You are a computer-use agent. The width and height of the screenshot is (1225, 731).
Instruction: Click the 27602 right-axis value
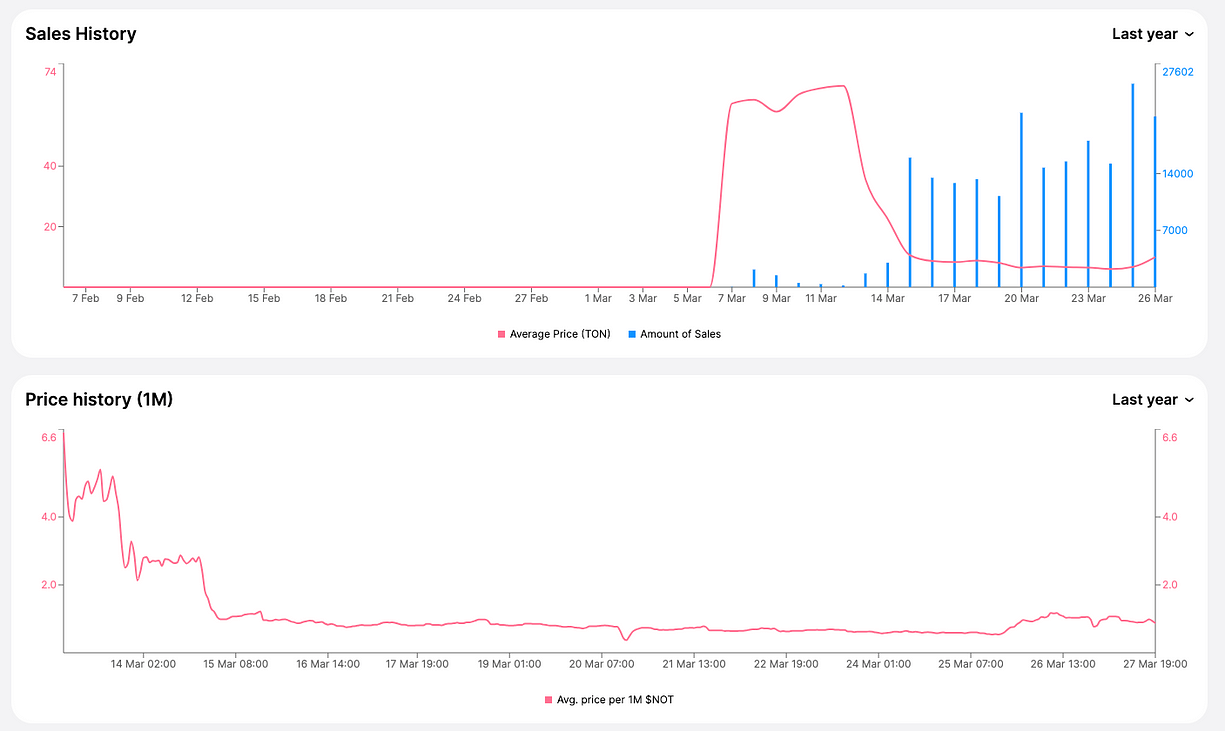(x=1178, y=72)
